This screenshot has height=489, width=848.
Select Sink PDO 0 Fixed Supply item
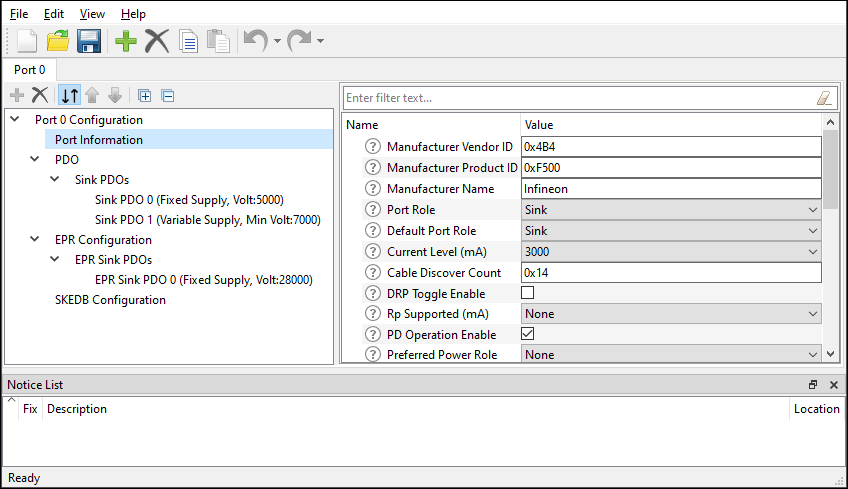click(189, 200)
